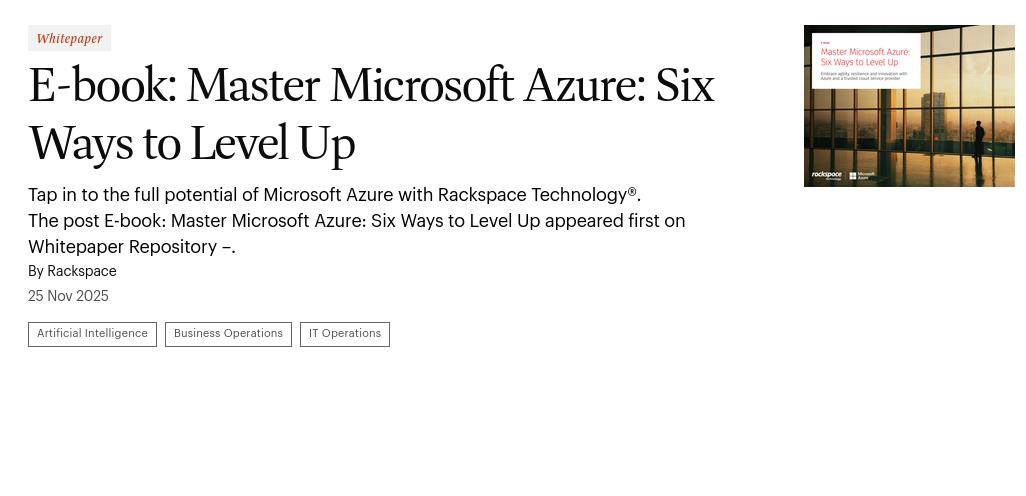Click the small red label atop the cover card
The height and width of the screenshot is (496, 1026).
coord(825,42)
